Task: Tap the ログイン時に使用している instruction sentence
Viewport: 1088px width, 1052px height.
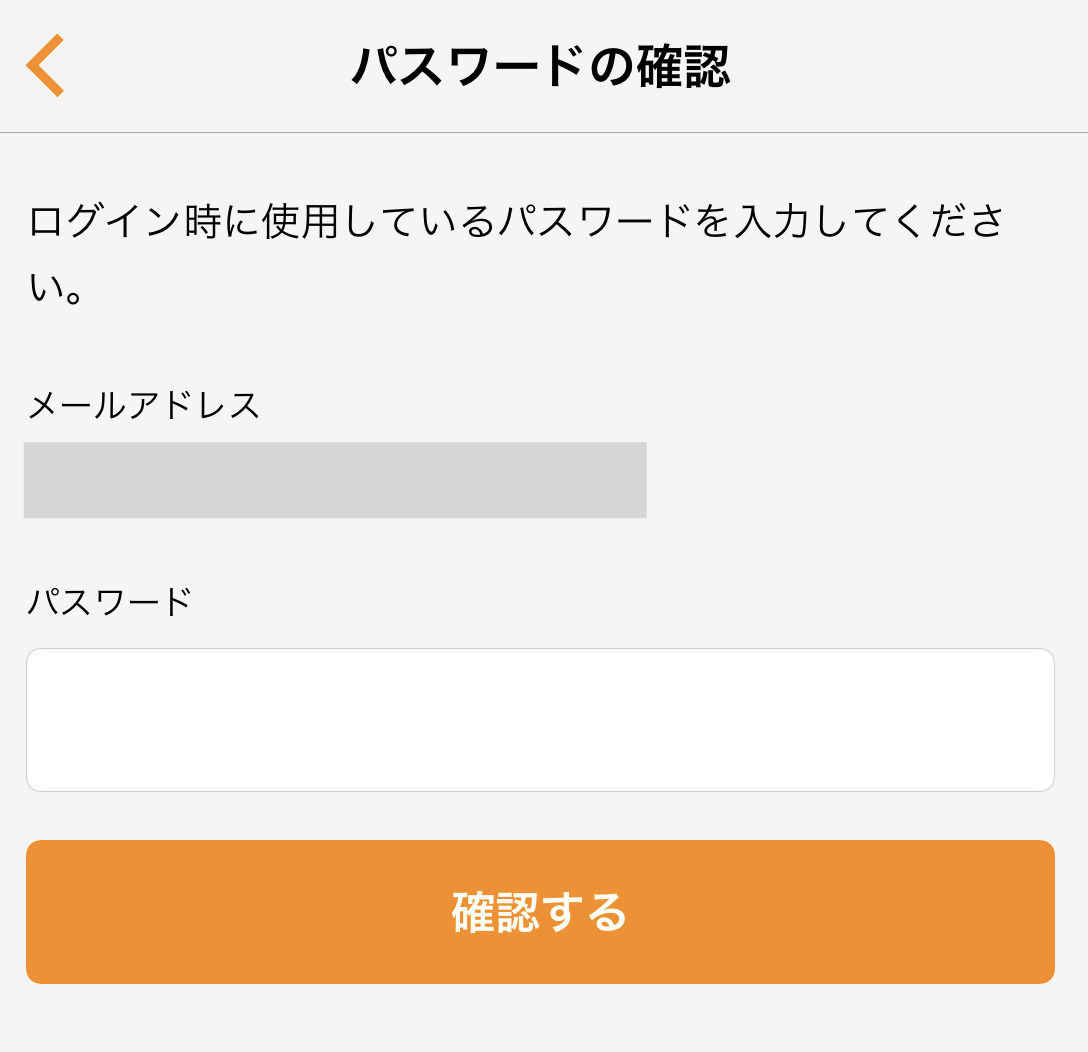Action: (x=516, y=222)
